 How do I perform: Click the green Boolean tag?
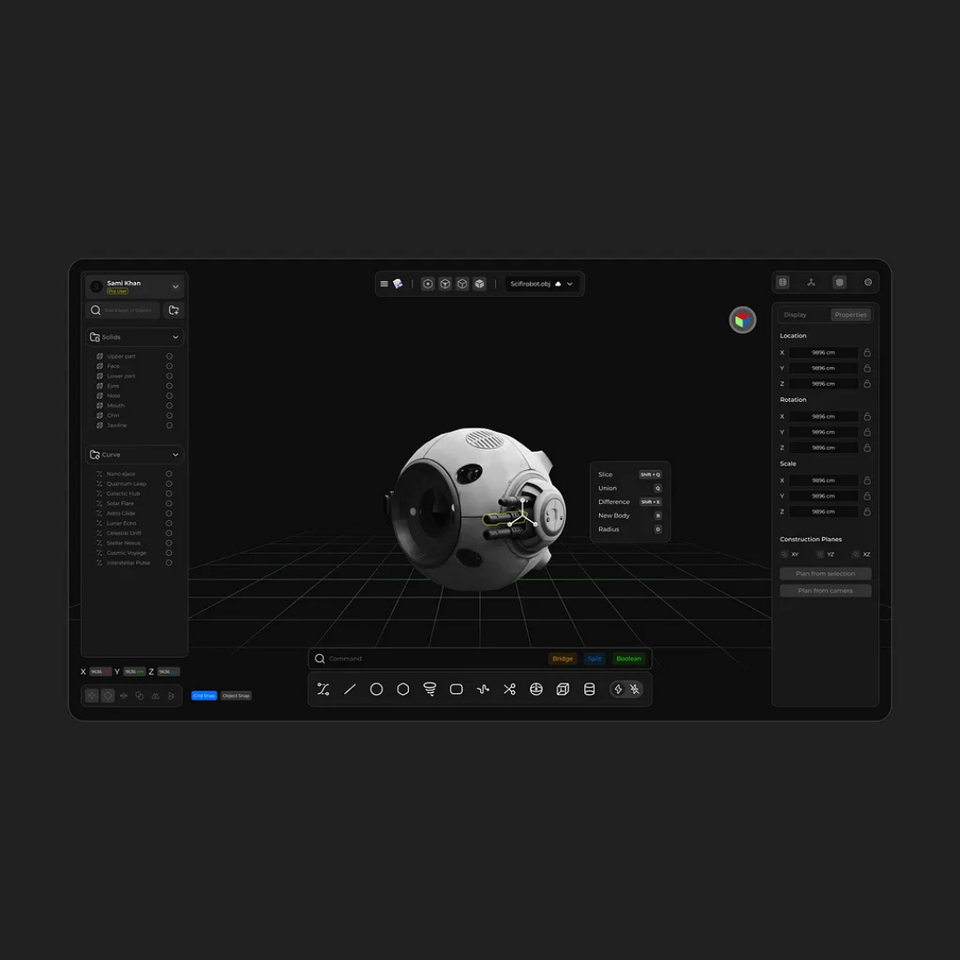[x=628, y=659]
